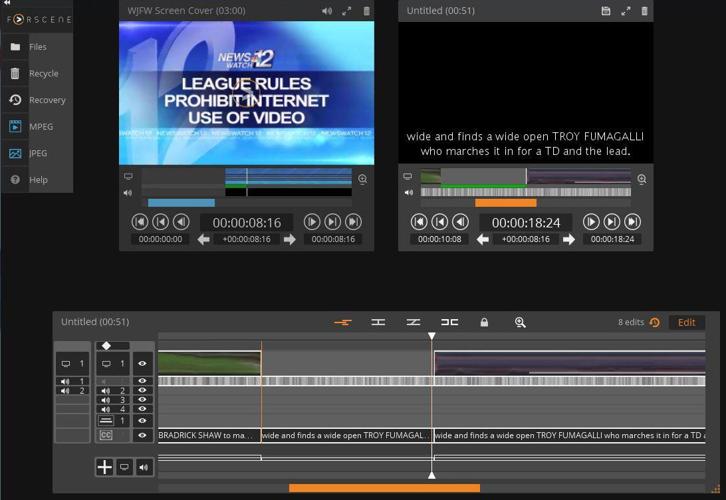Screen dimensions: 726x500
Task: Save the Untitled sequence using disk icon
Action: click(x=606, y=11)
